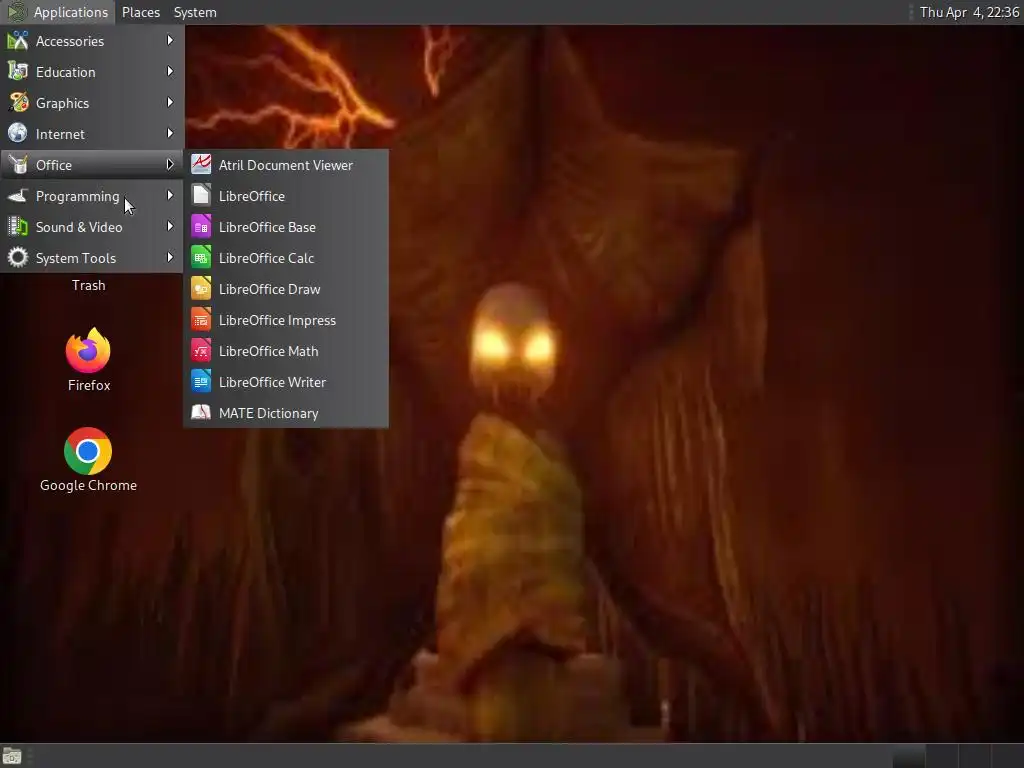Screen dimensions: 1024x768
Task: Expand the Sound & Video submenu arrow
Action: (170, 227)
